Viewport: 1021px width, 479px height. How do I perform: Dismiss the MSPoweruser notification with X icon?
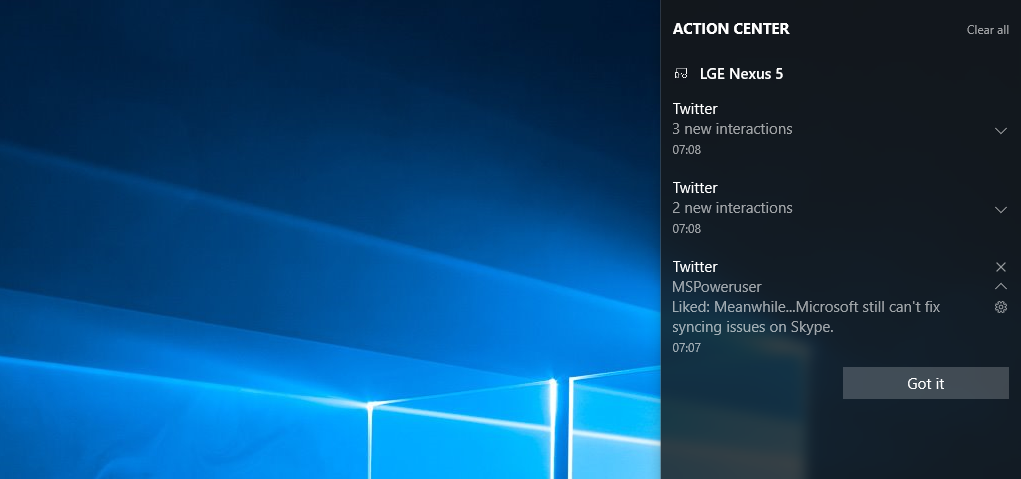[1001, 267]
